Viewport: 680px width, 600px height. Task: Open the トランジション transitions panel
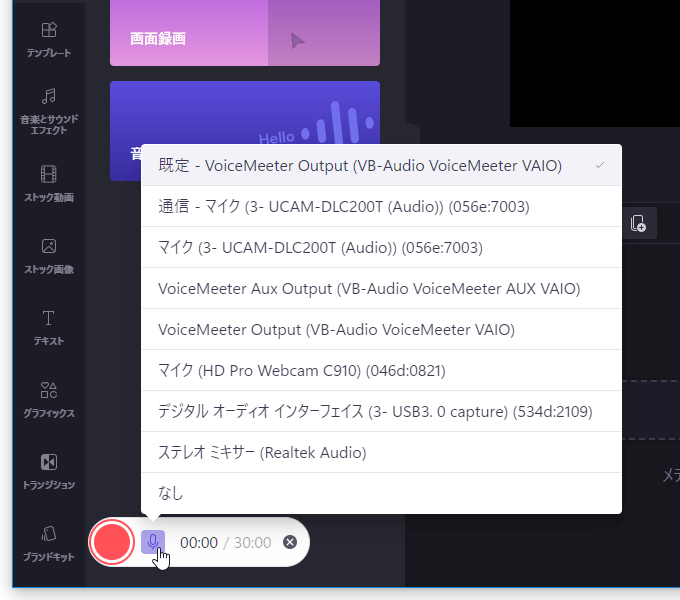point(49,472)
